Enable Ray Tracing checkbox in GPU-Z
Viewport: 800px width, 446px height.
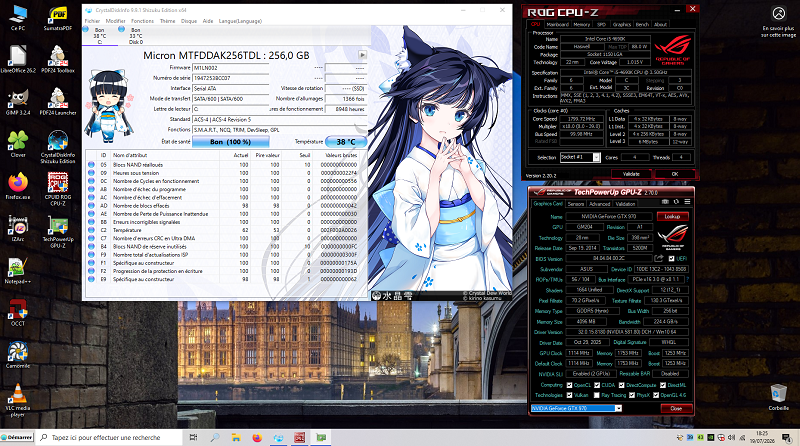pyautogui.click(x=596, y=395)
